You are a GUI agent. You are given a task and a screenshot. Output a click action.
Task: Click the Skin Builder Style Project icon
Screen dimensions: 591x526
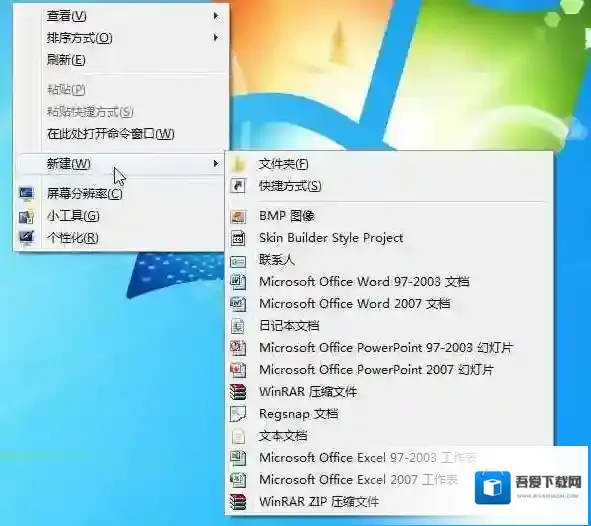238,238
